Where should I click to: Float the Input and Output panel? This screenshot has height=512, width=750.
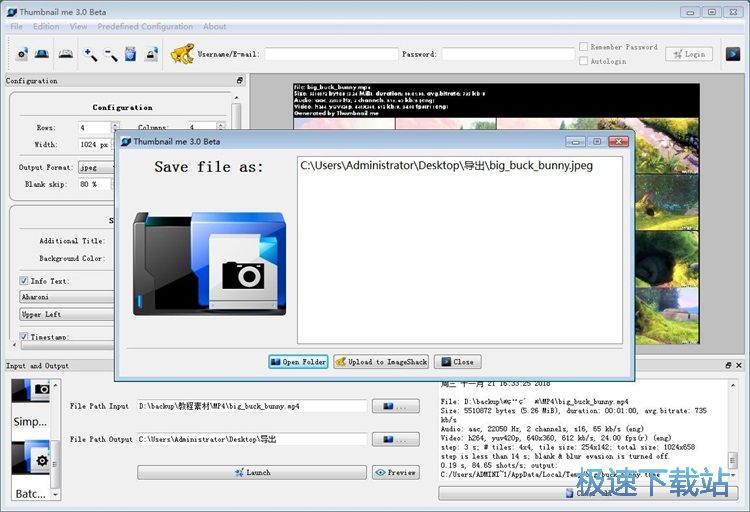pyautogui.click(x=728, y=365)
